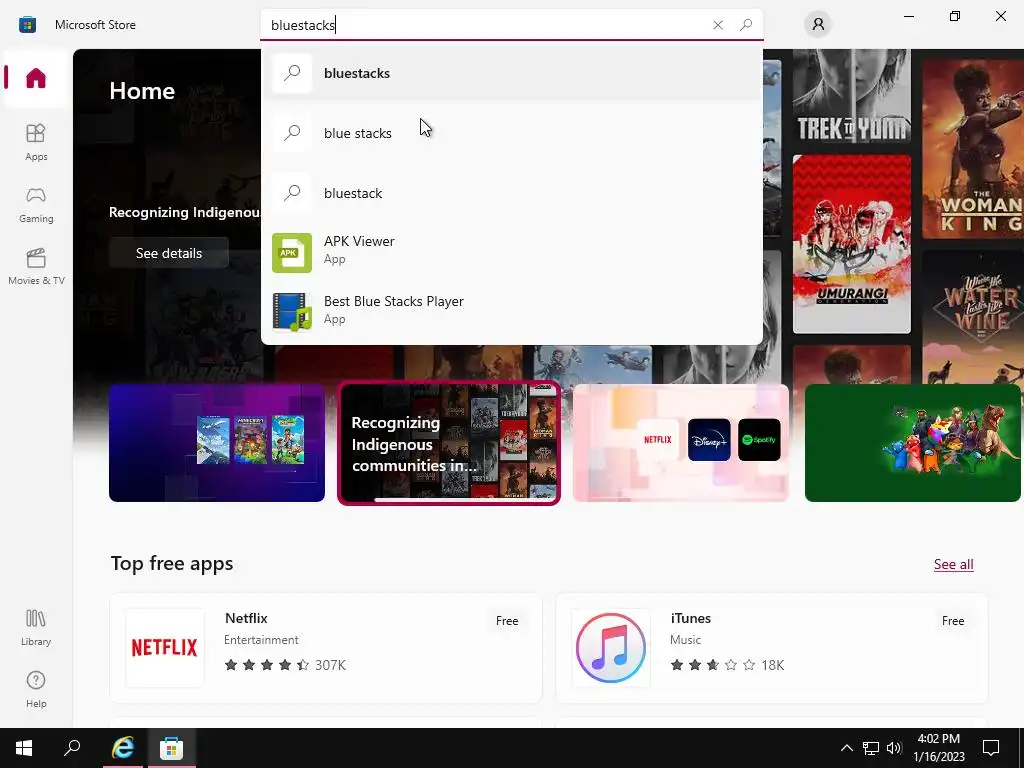Show hidden system tray icons

(846, 748)
